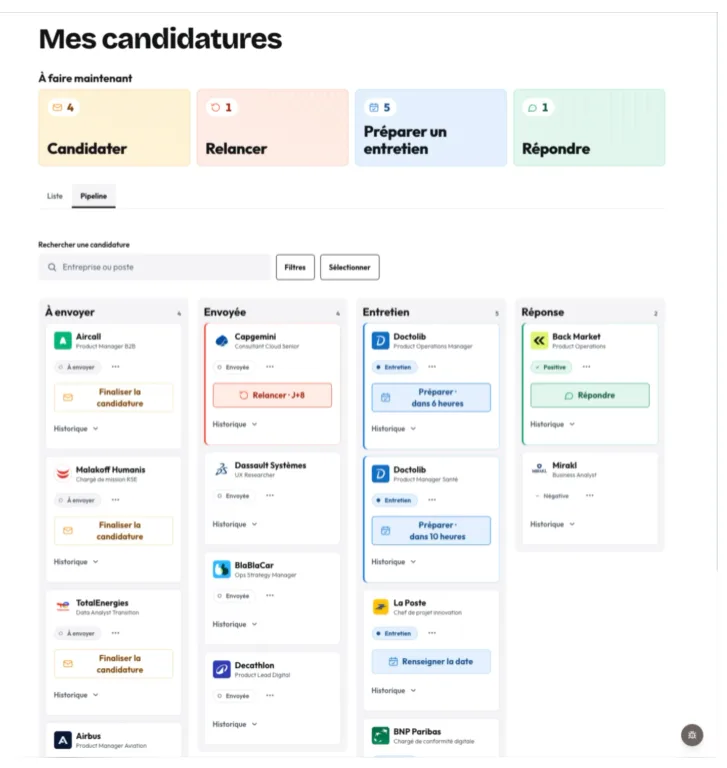Click the Relancer J+8 button on Capgemini

272,395
